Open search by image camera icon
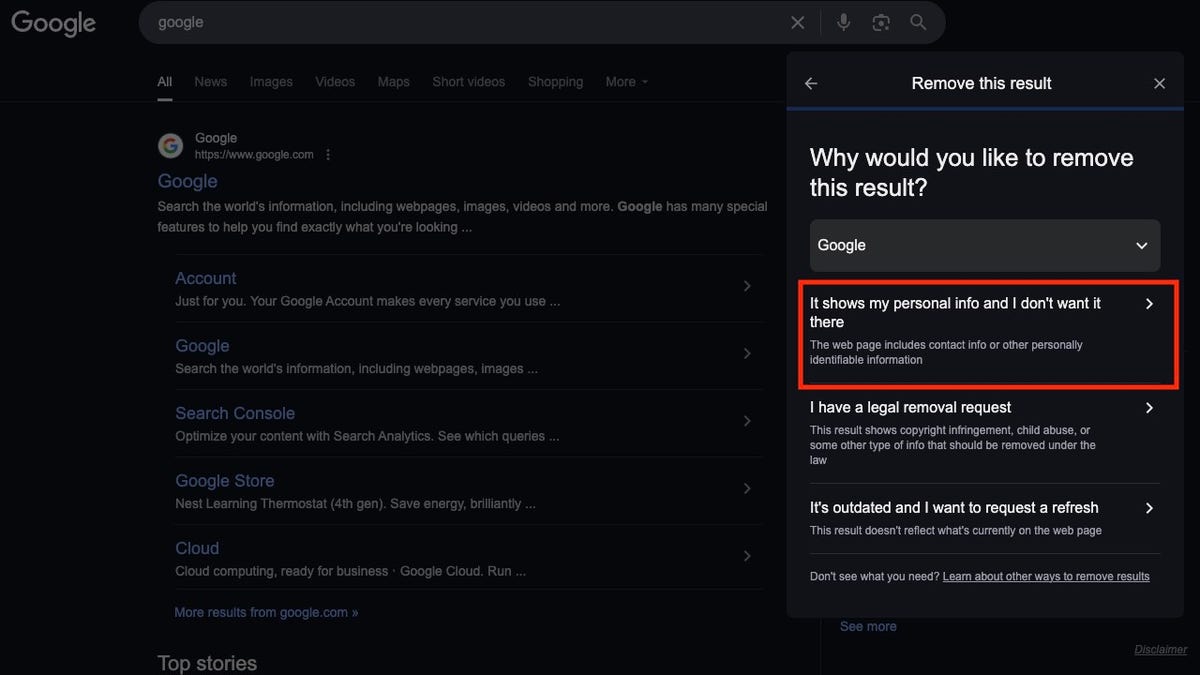 [x=881, y=23]
